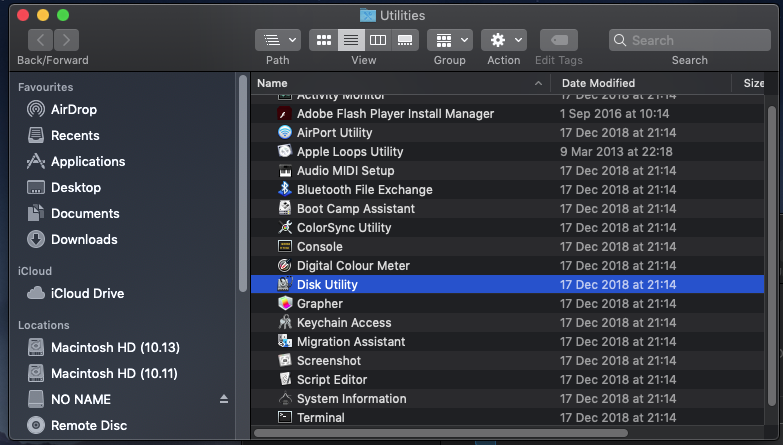Sort by the Date Modified column header
The height and width of the screenshot is (445, 783).
pyautogui.click(x=641, y=83)
